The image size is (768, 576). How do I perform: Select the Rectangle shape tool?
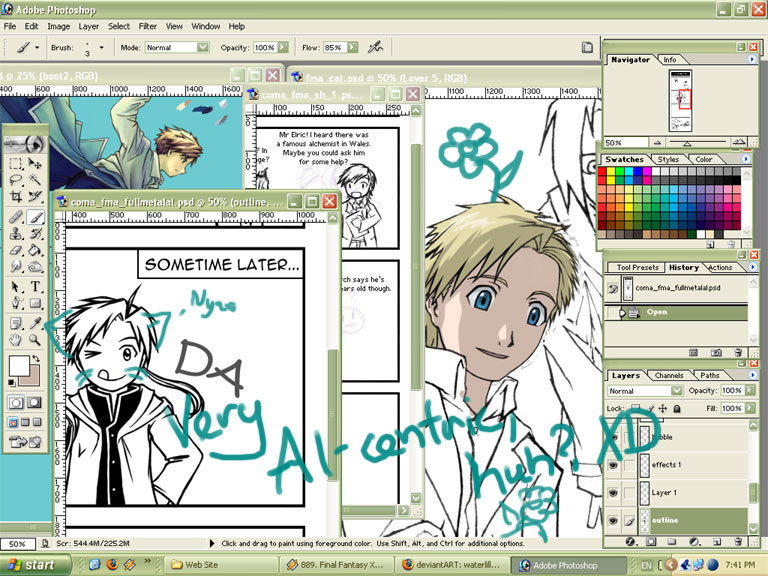pos(35,303)
